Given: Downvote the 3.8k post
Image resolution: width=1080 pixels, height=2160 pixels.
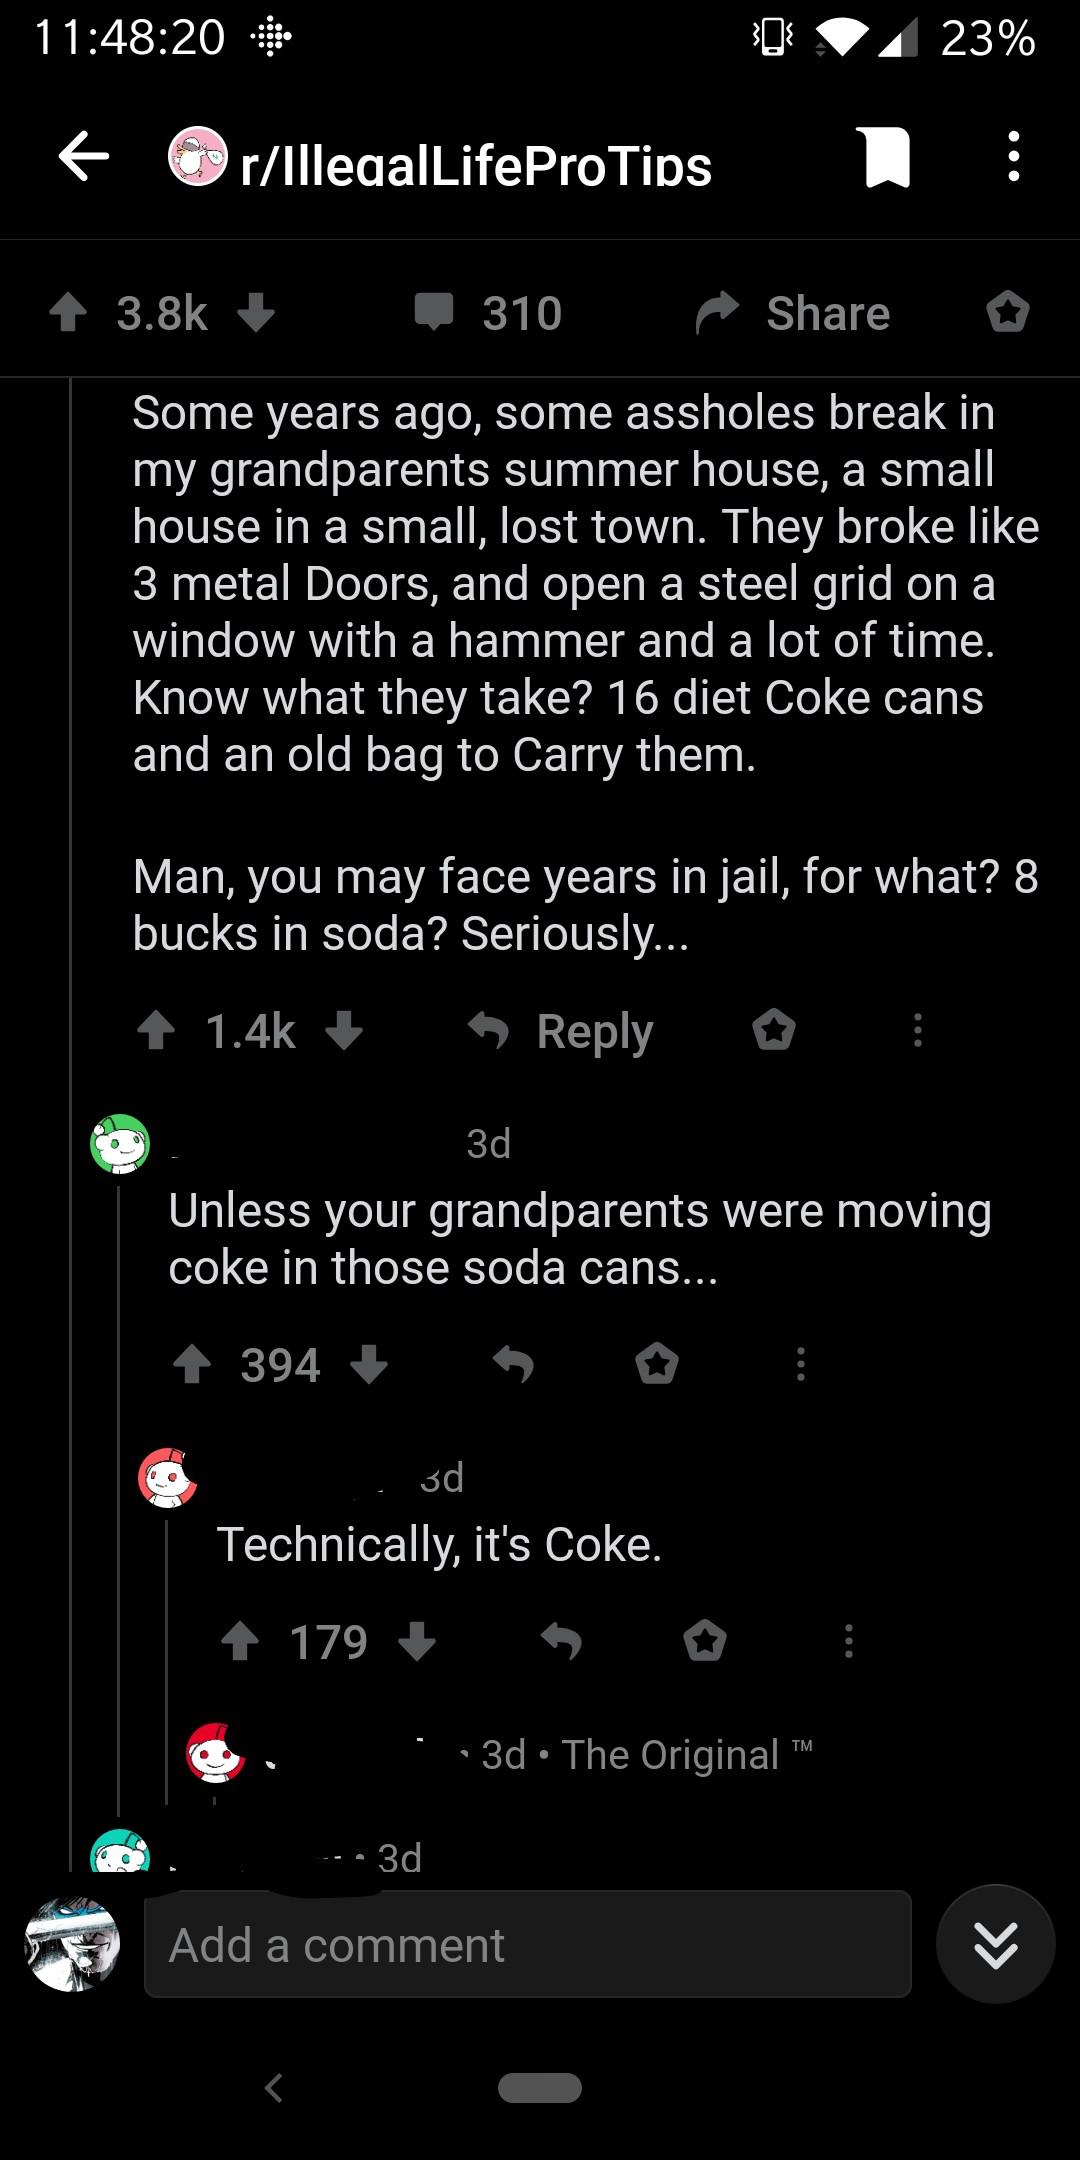Looking at the screenshot, I should (x=256, y=312).
